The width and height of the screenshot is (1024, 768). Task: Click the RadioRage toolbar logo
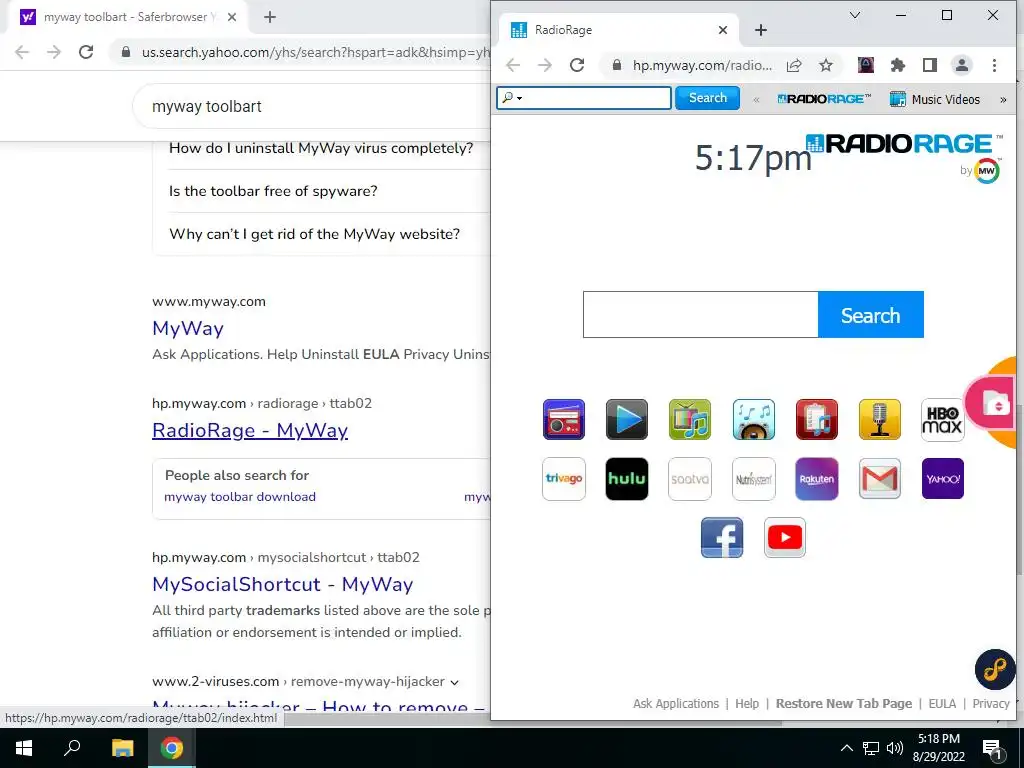pos(824,99)
